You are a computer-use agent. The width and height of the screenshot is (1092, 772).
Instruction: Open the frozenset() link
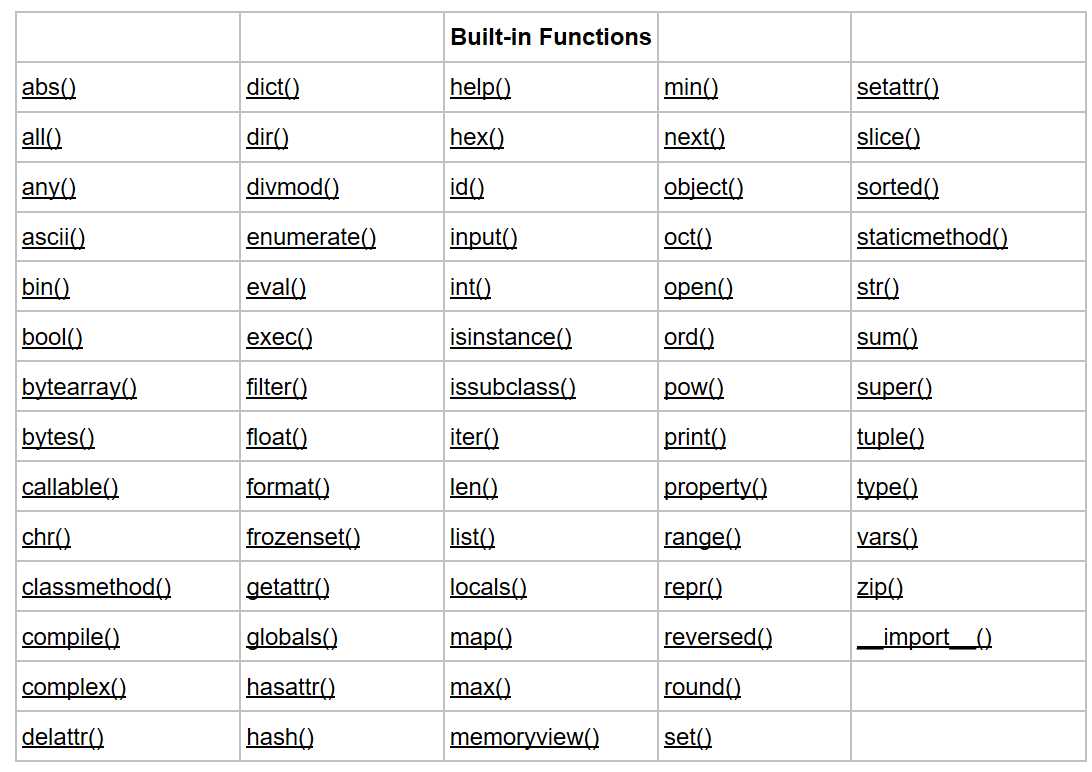coord(303,538)
